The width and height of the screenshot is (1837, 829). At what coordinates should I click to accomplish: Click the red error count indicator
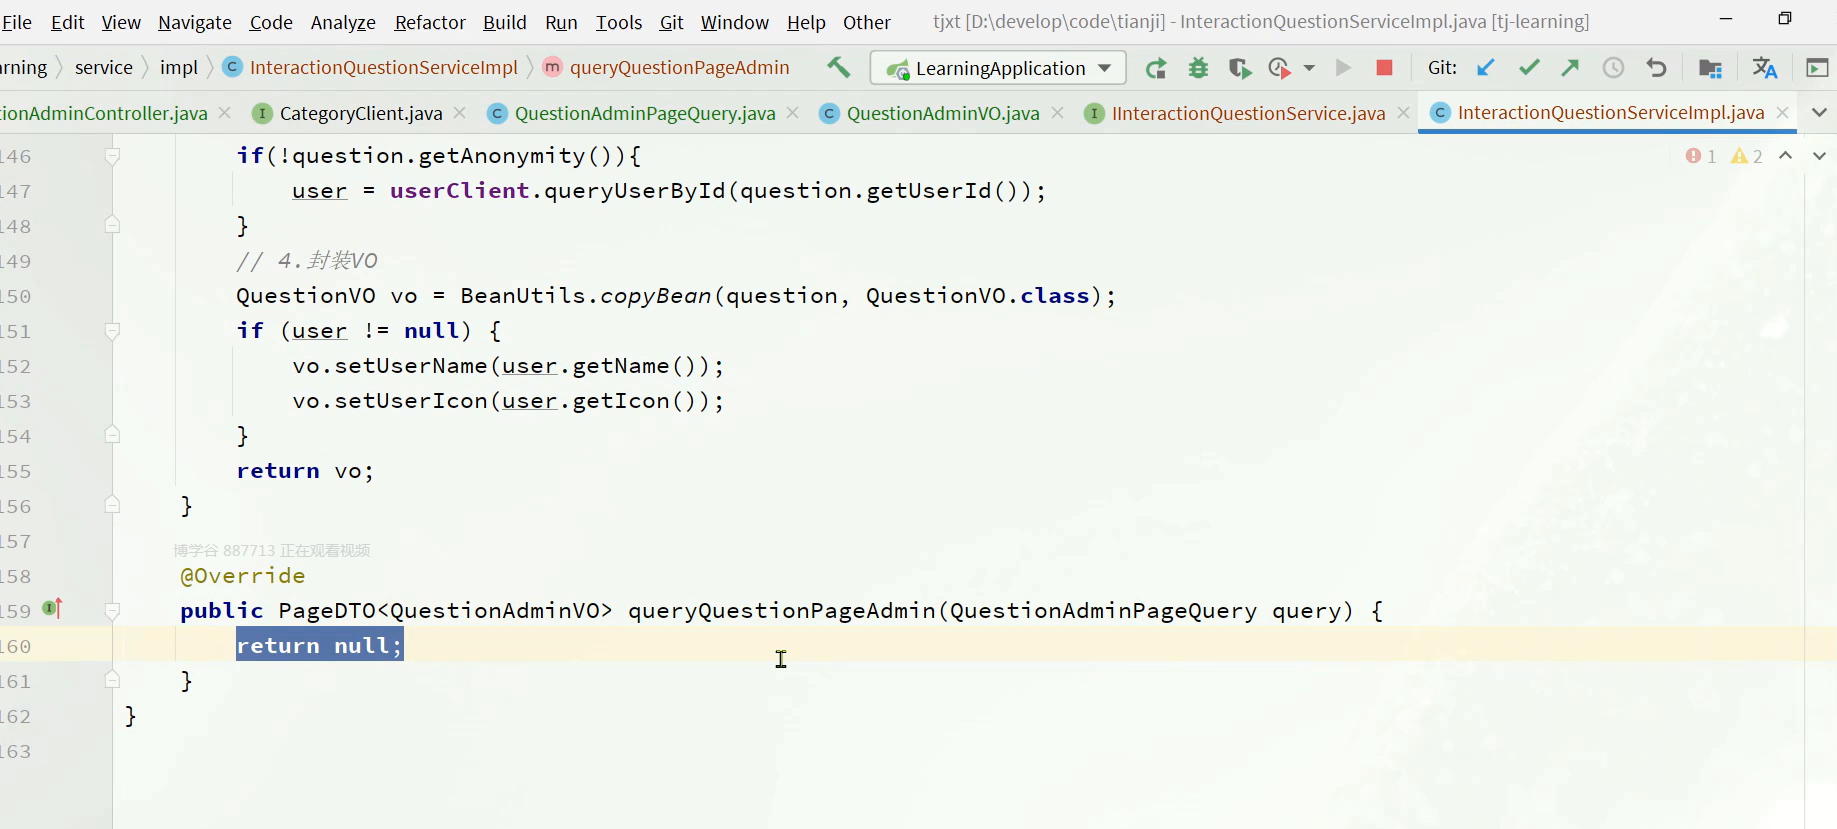(x=1701, y=156)
